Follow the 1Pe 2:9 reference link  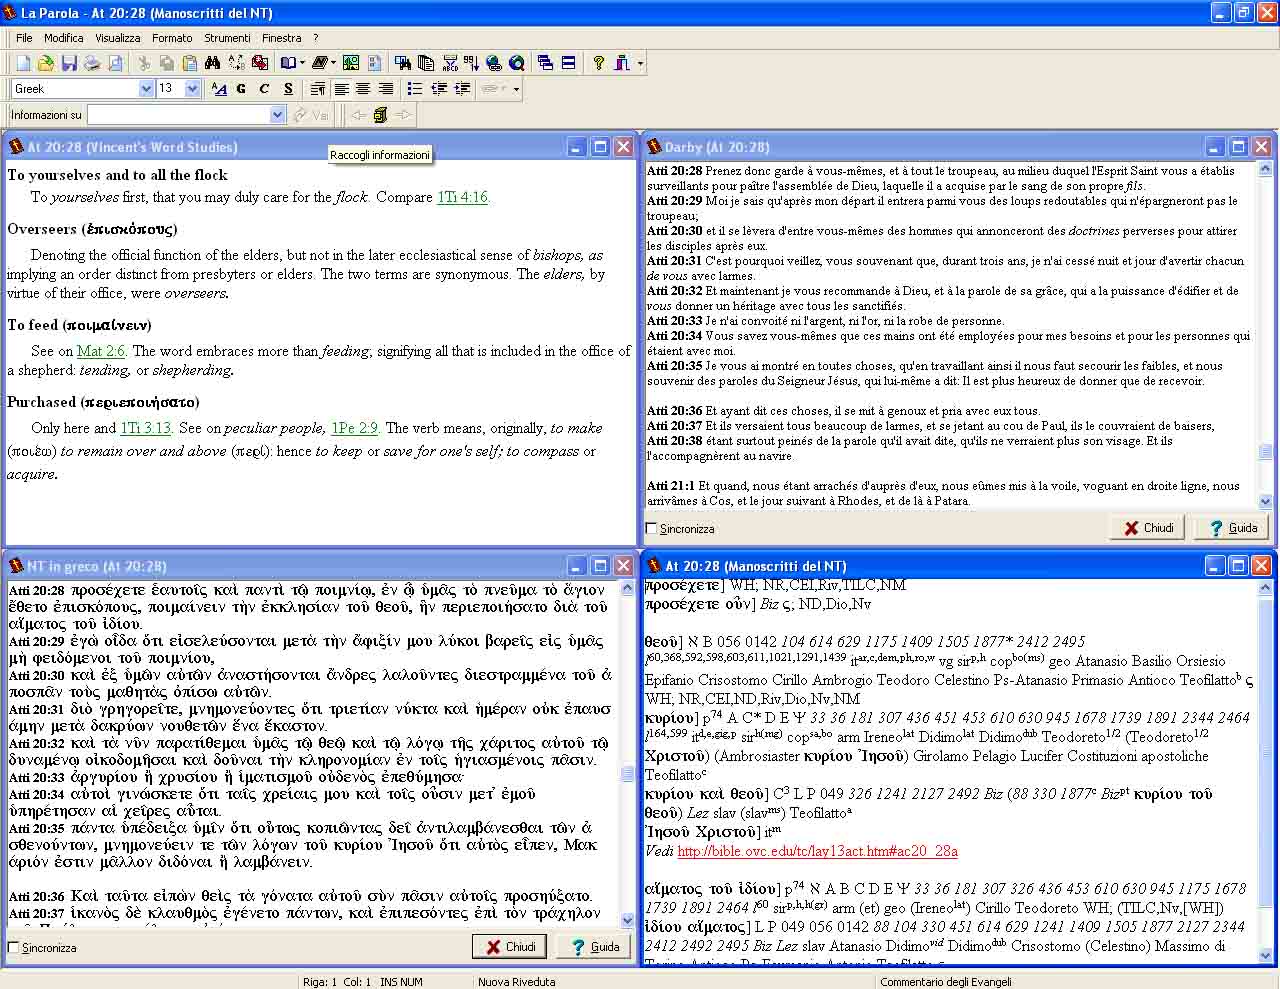tap(355, 428)
